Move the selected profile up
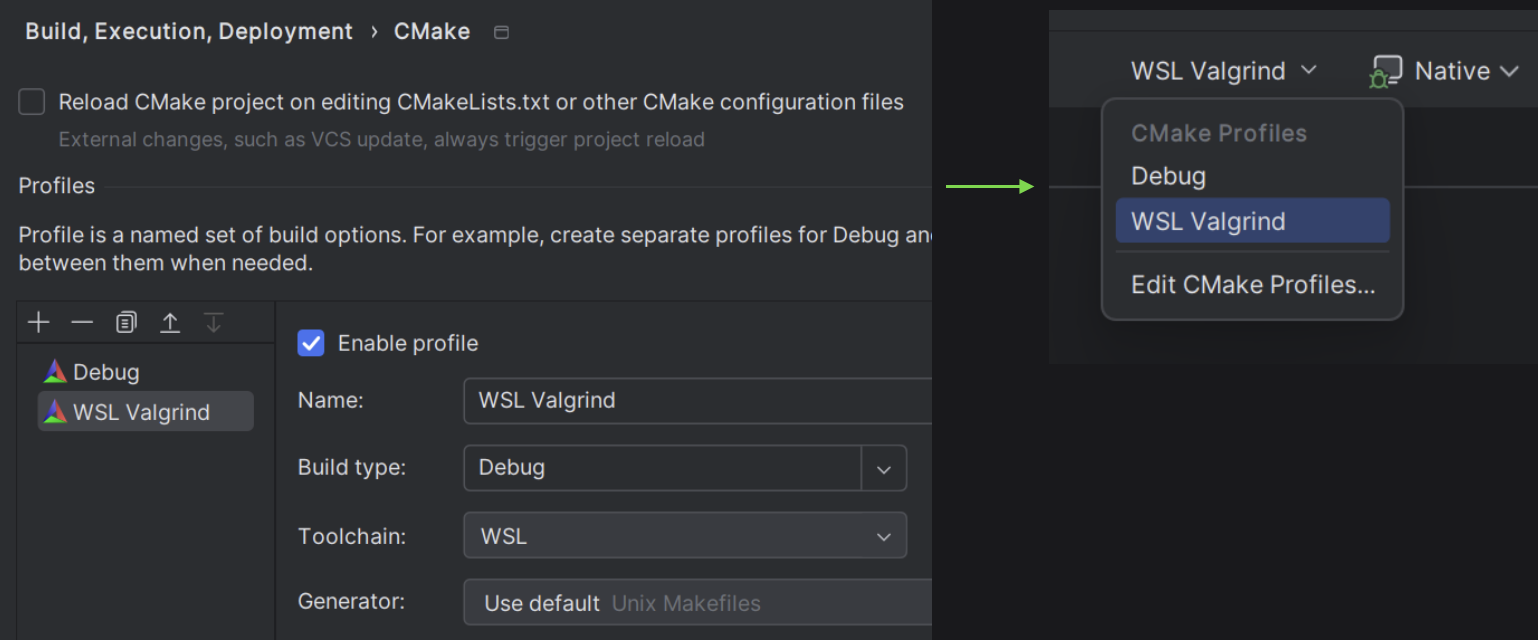Viewport: 1538px width, 640px height. point(169,322)
